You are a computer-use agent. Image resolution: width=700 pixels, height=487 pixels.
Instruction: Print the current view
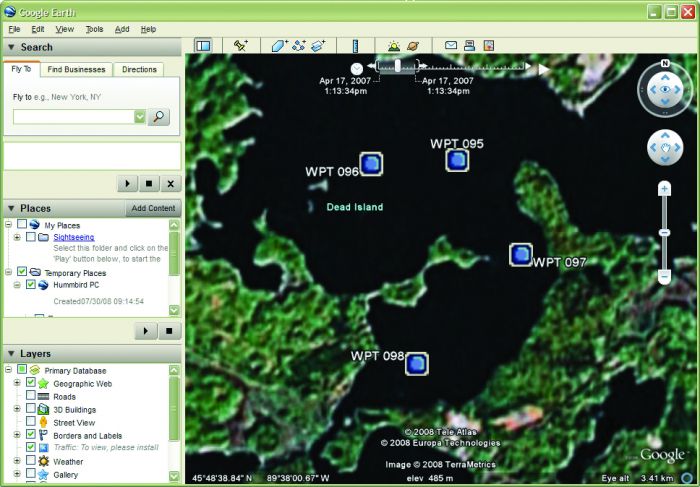[469, 45]
